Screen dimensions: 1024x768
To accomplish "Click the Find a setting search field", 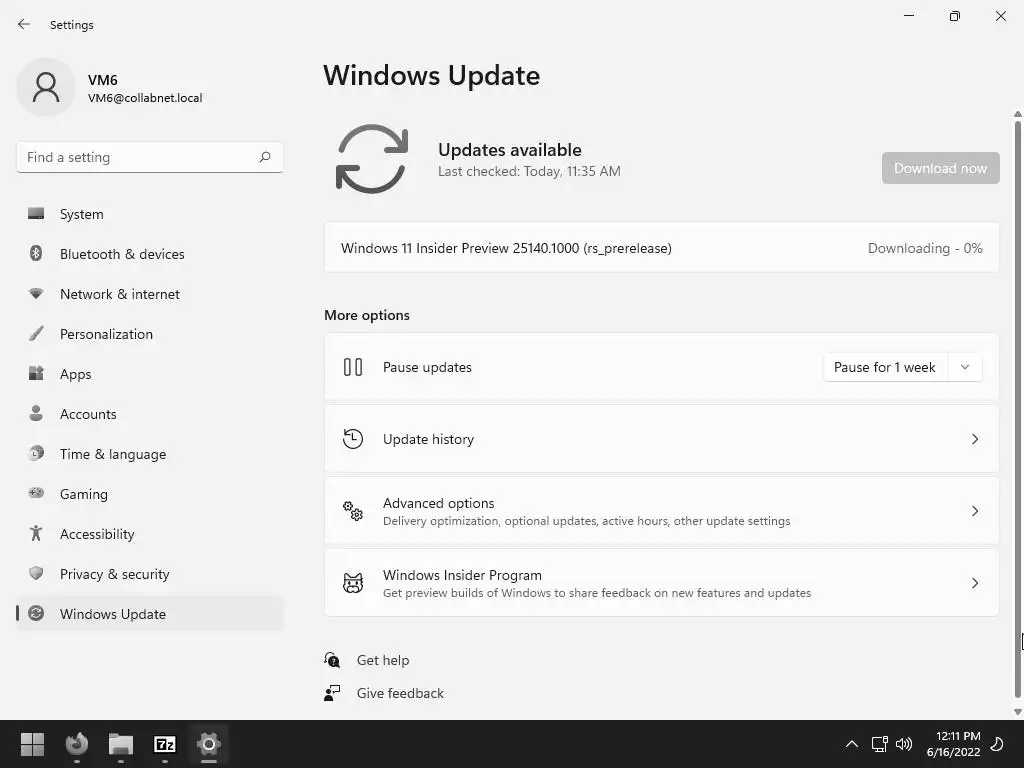I will 150,157.
